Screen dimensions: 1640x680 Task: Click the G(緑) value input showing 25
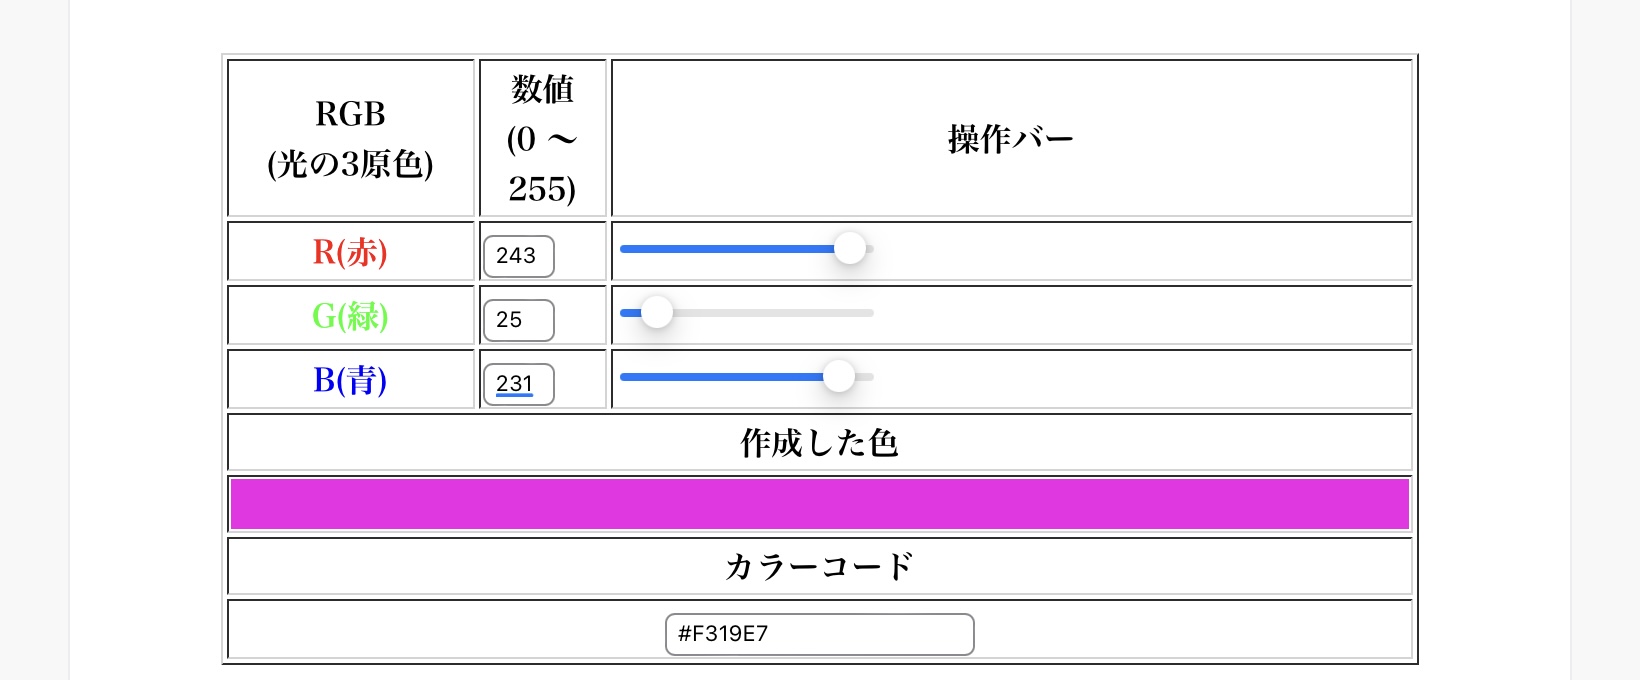518,320
